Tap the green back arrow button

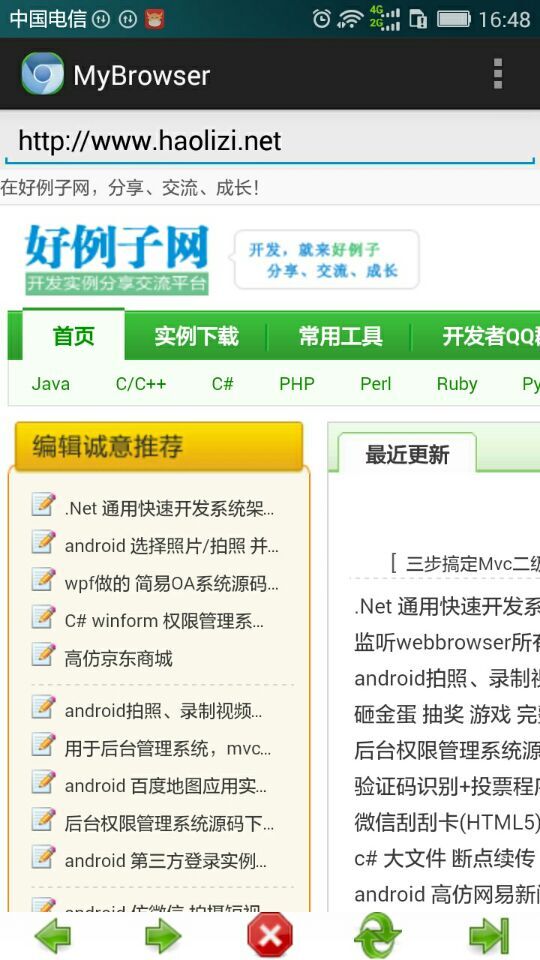(52, 936)
